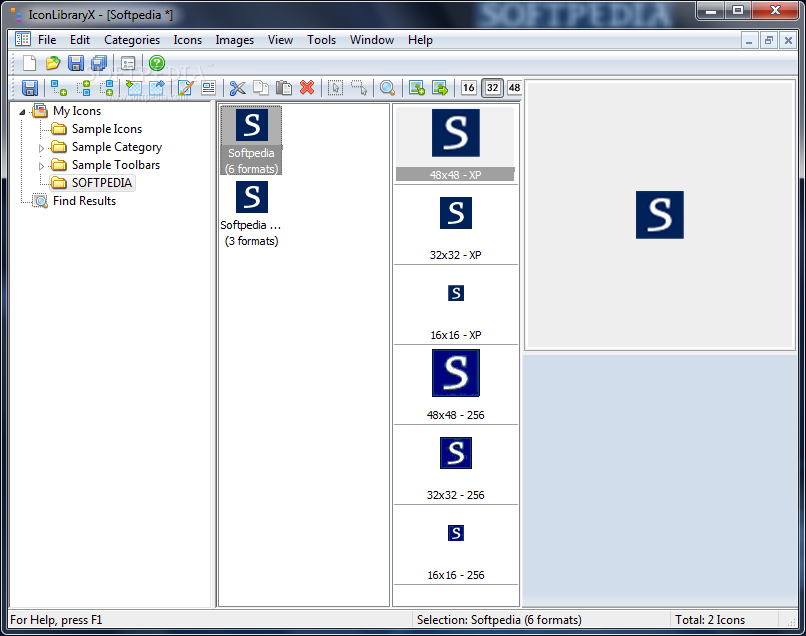This screenshot has height=636, width=806.
Task: Close the inner Softpedia document window
Action: (x=788, y=40)
